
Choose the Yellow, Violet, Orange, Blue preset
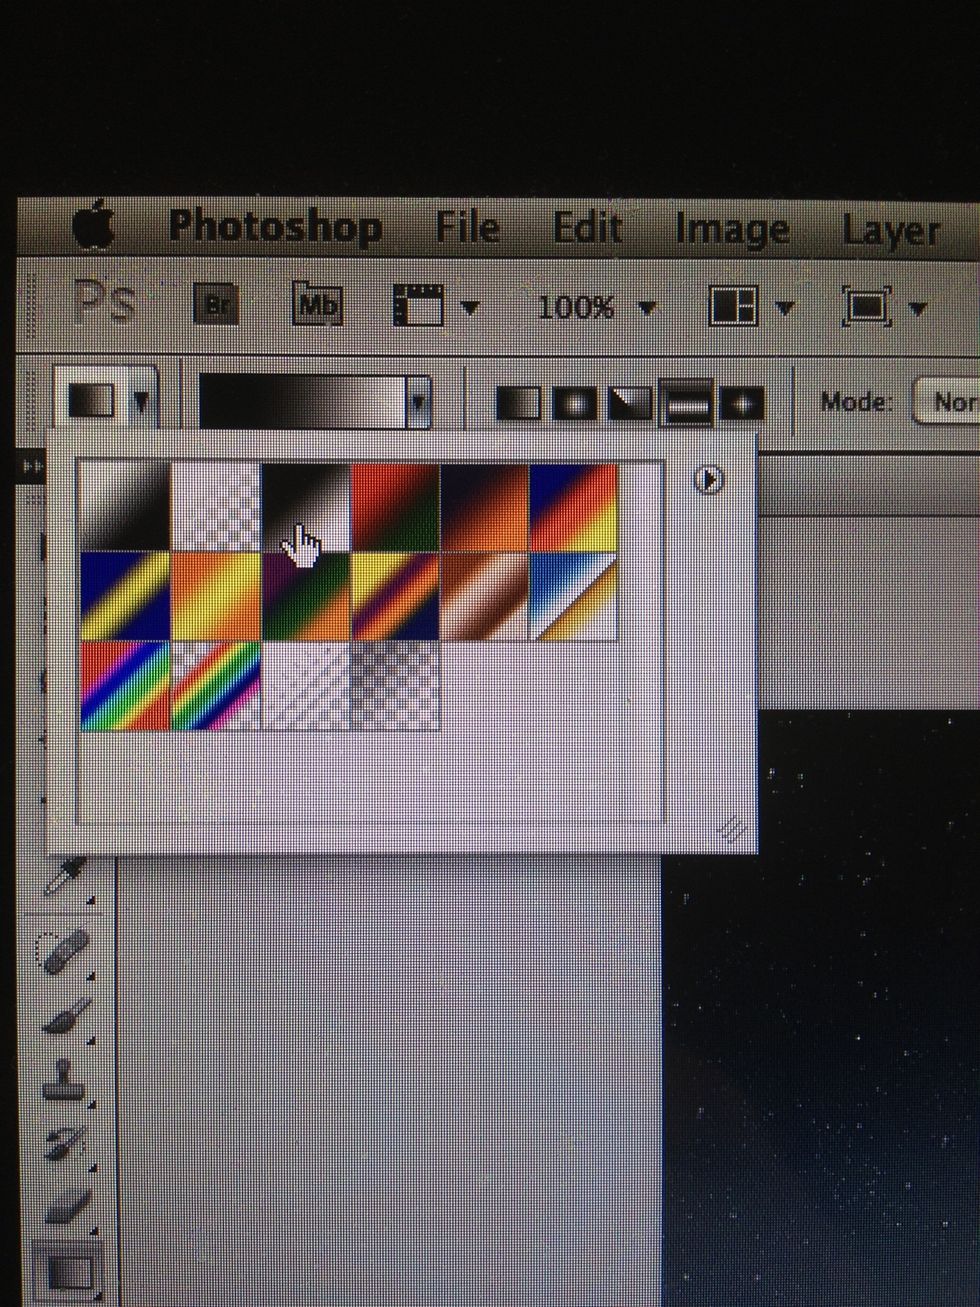[x=395, y=596]
